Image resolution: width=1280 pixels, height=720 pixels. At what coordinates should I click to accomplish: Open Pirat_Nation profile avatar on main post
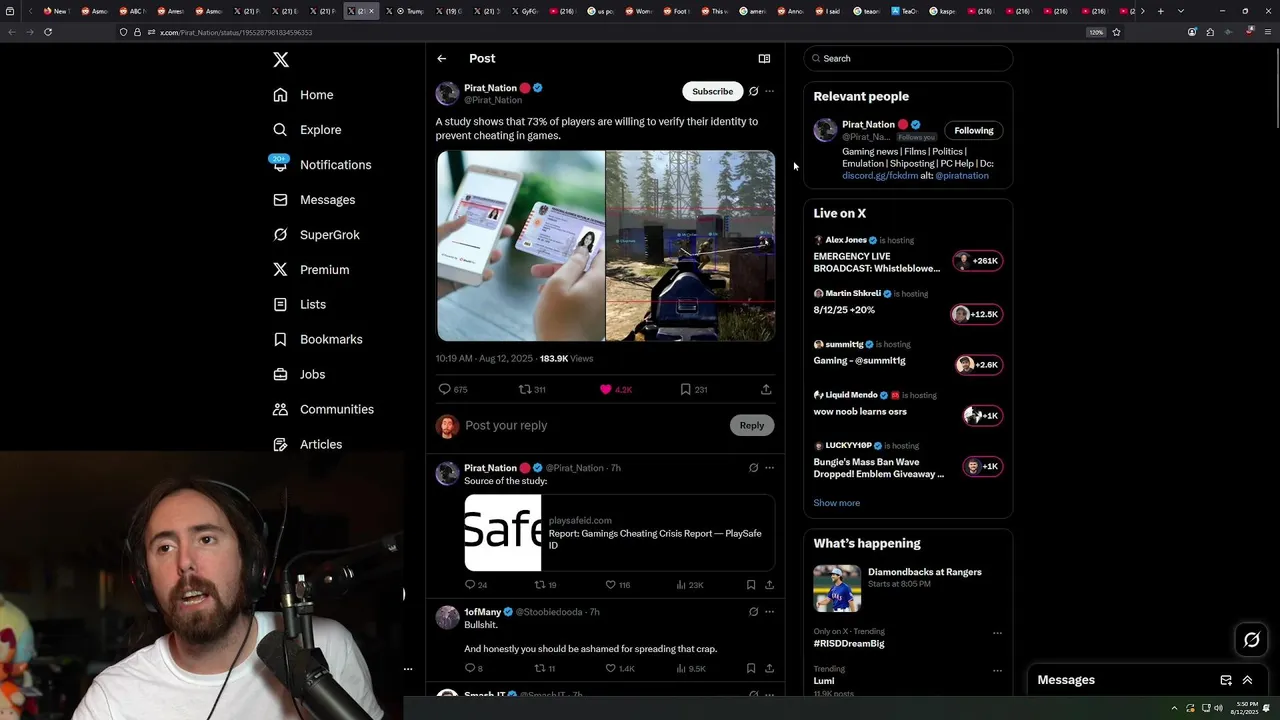[x=447, y=94]
